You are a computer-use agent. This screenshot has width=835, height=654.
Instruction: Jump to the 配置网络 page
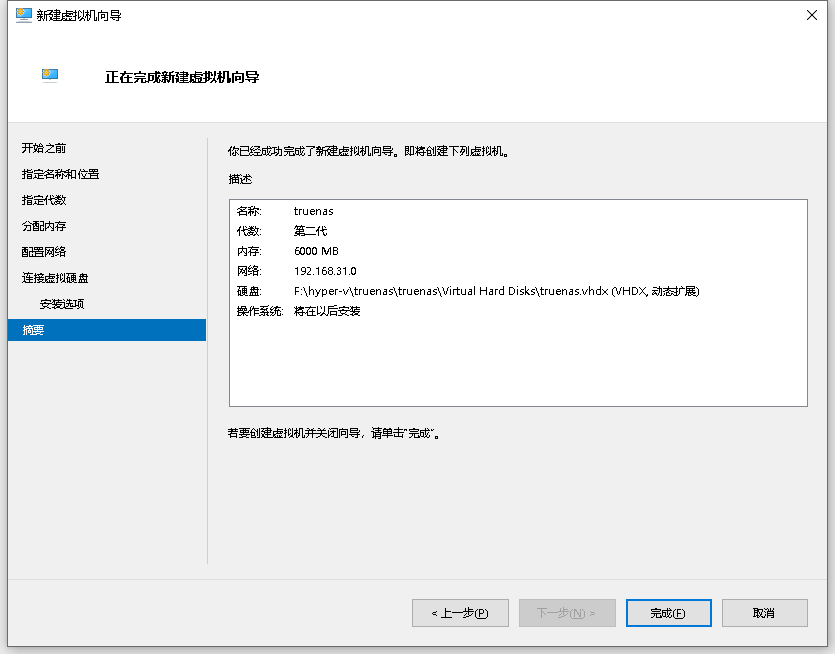tap(44, 252)
